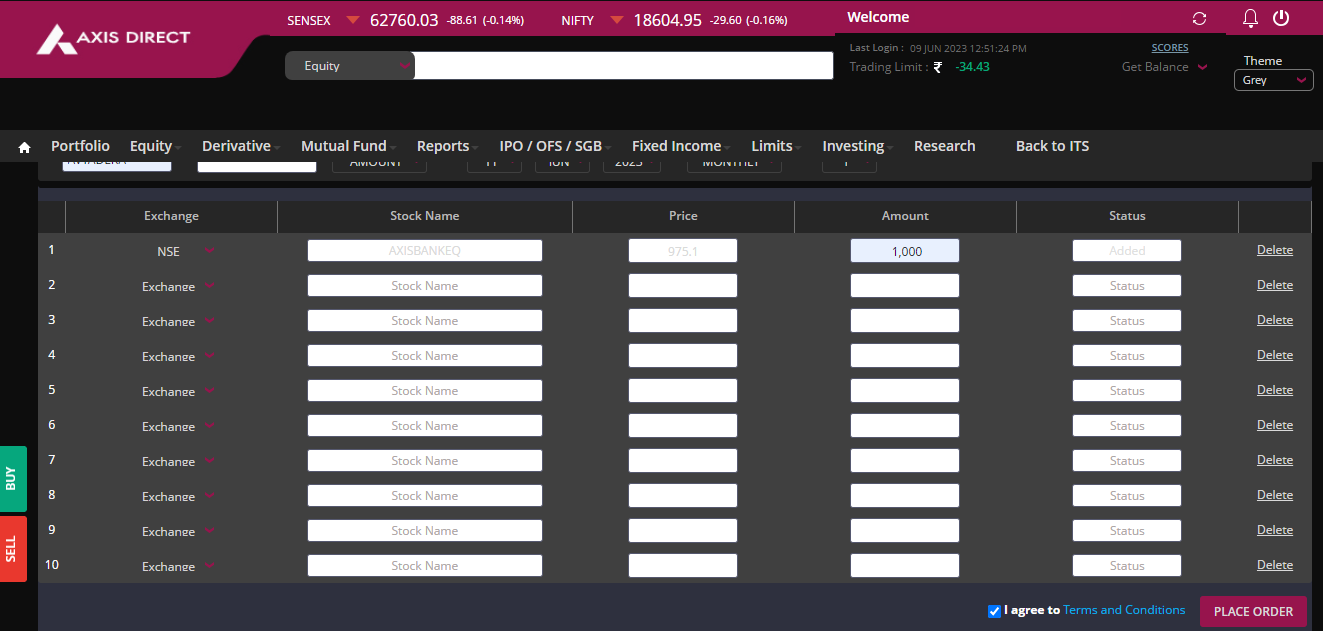Viewport: 1323px width, 631px height.
Task: Click the Home icon in navigation bar
Action: 24,147
